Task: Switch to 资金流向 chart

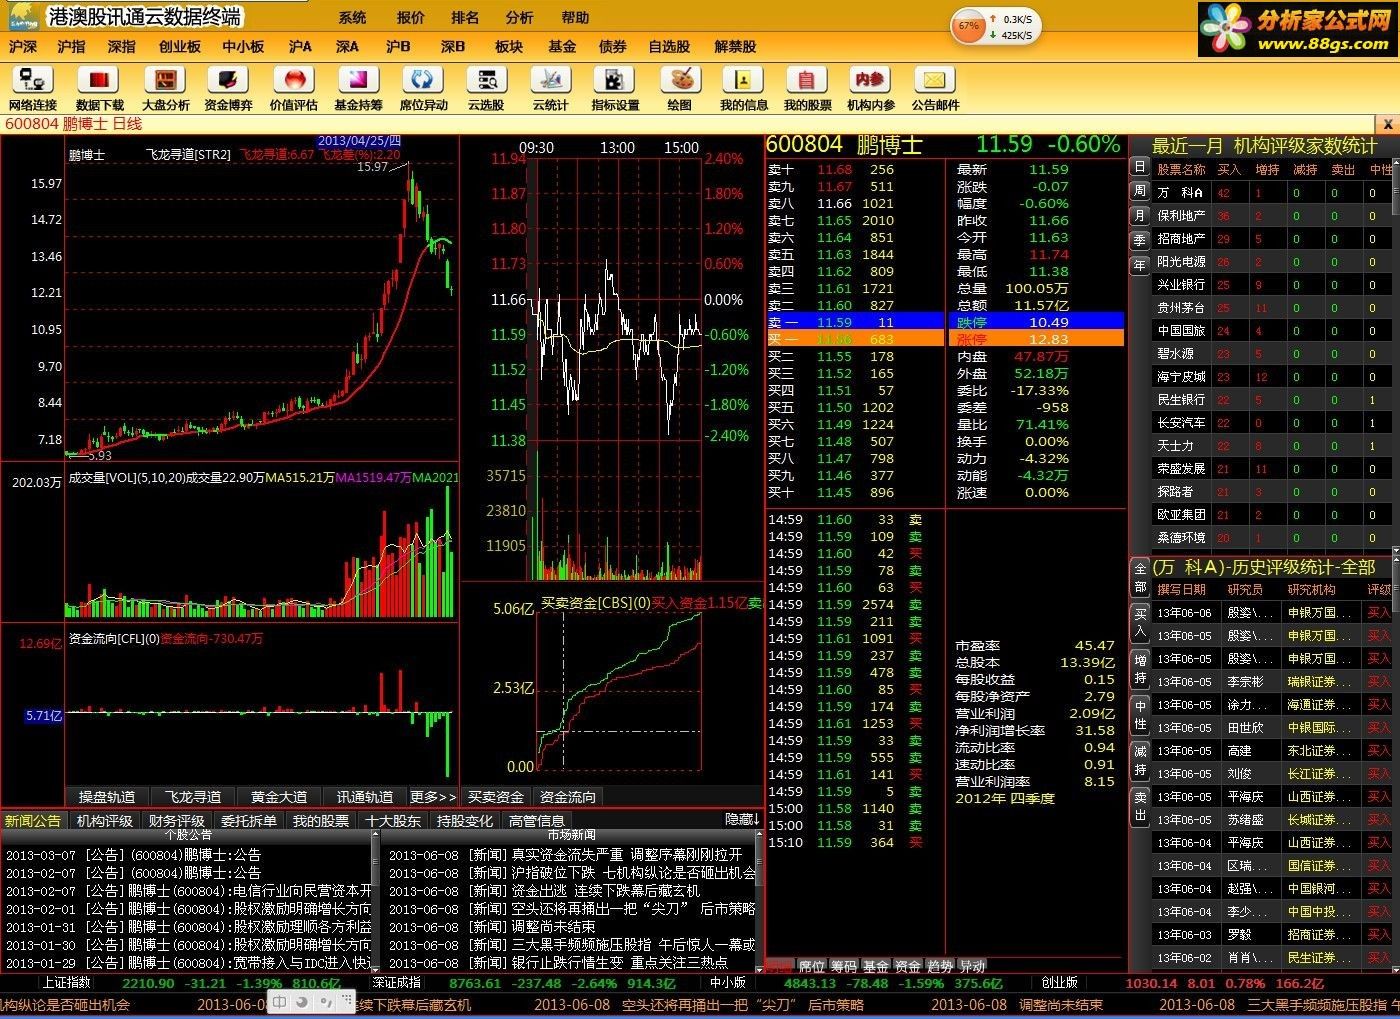Action: [x=567, y=797]
